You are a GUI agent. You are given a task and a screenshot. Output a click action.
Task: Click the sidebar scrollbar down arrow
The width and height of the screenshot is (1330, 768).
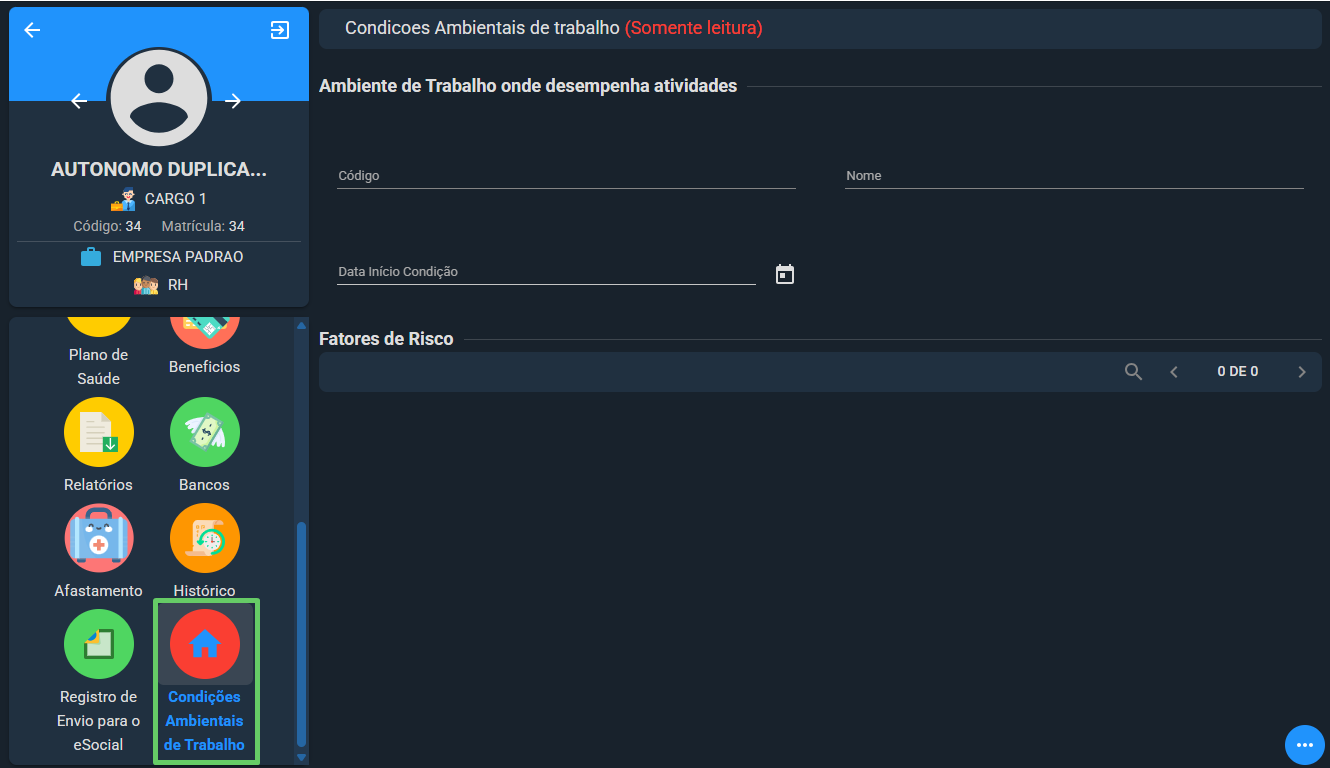click(x=302, y=757)
